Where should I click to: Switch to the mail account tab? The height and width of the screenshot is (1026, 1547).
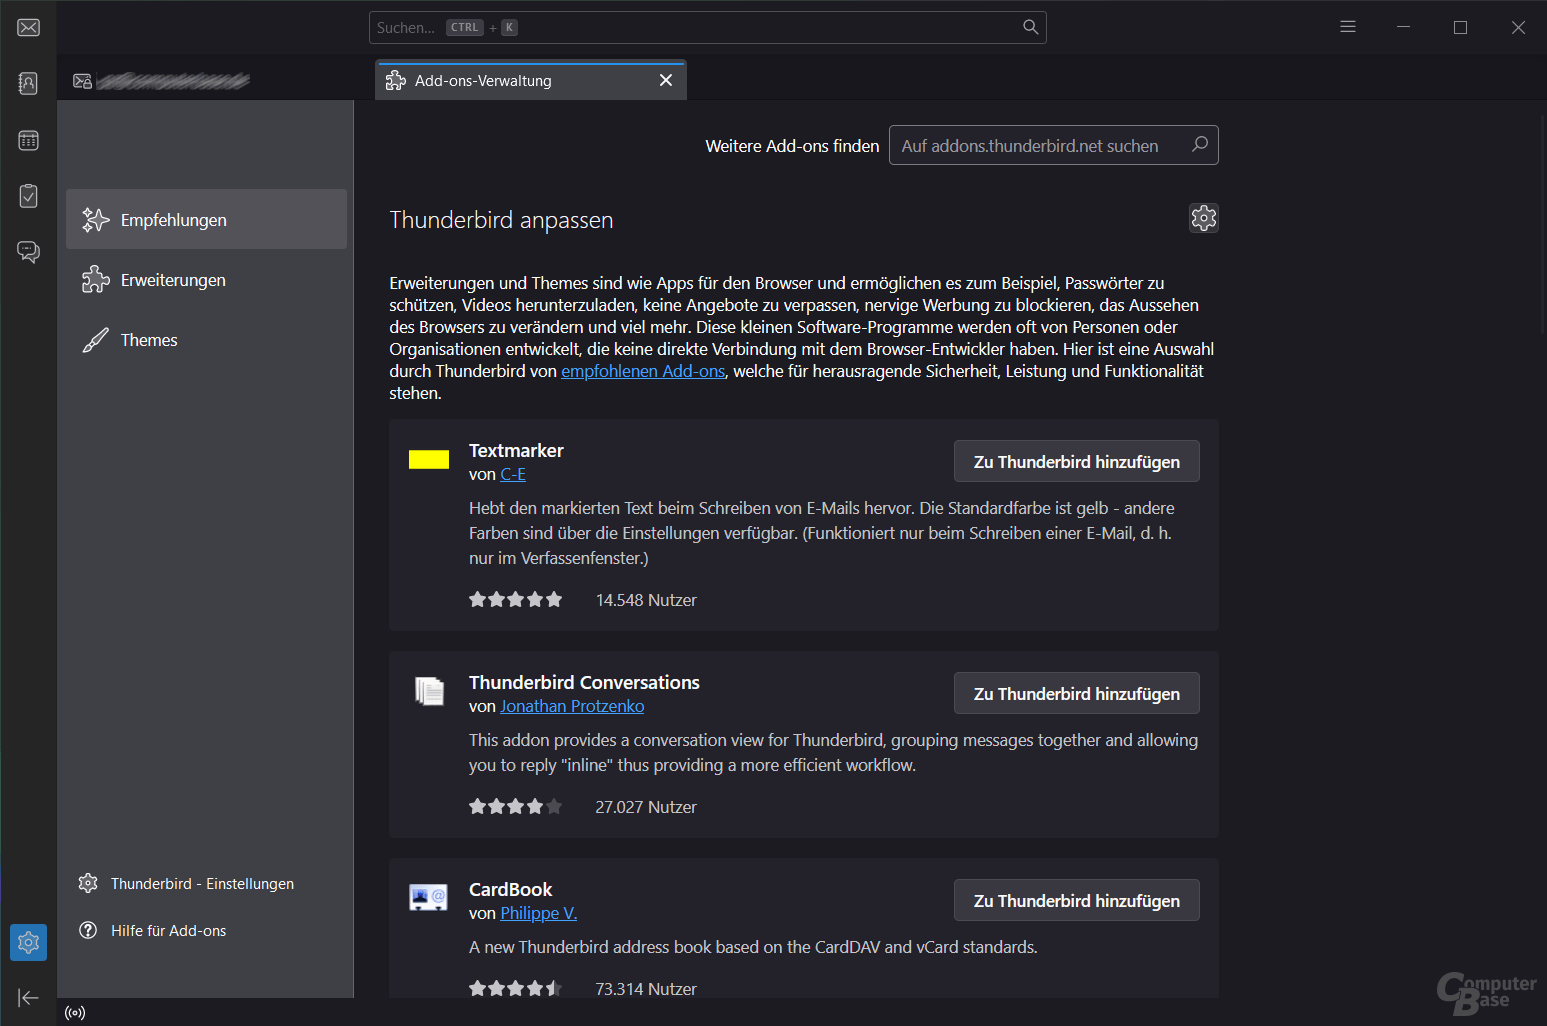pyautogui.click(x=162, y=81)
